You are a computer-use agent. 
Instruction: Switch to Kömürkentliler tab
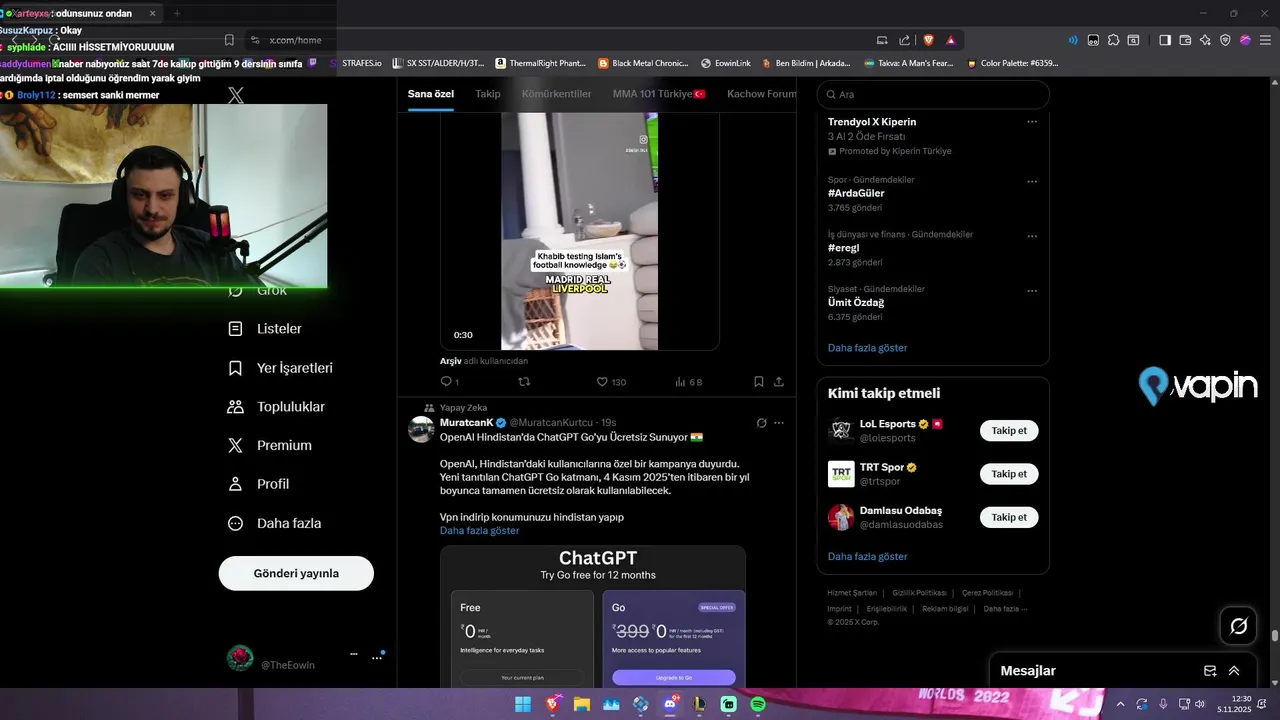(x=557, y=94)
